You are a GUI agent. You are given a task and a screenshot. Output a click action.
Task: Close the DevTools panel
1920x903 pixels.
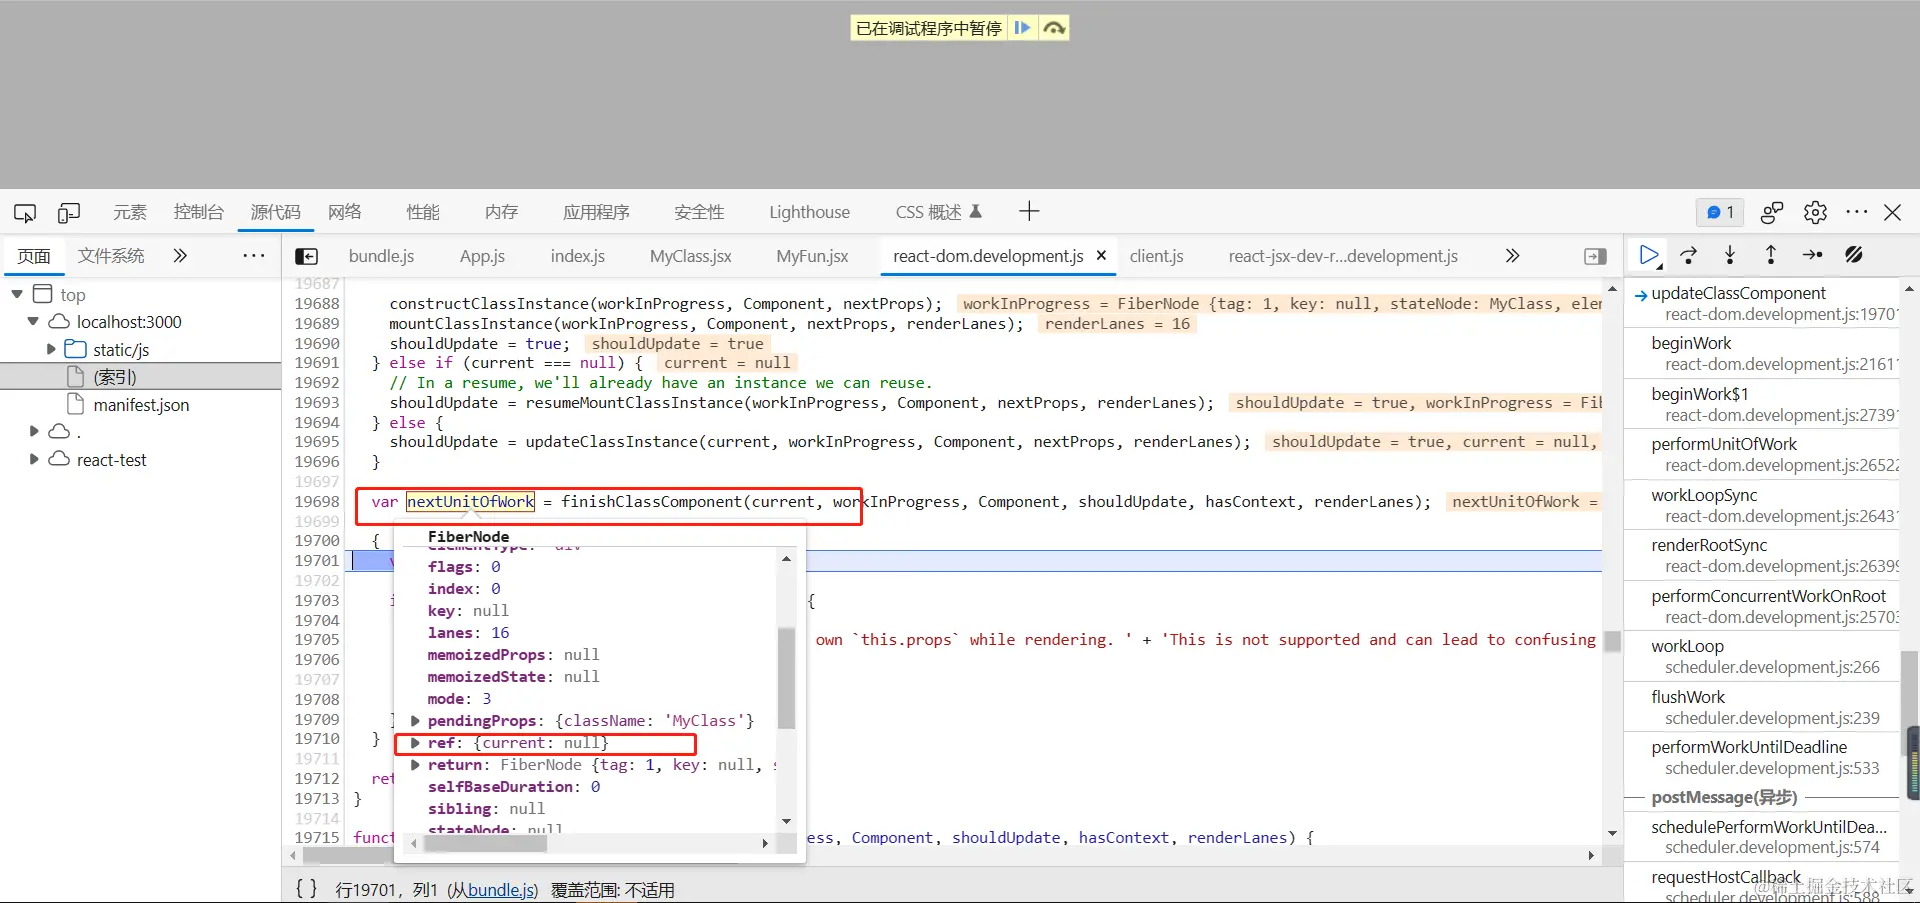pyautogui.click(x=1892, y=212)
